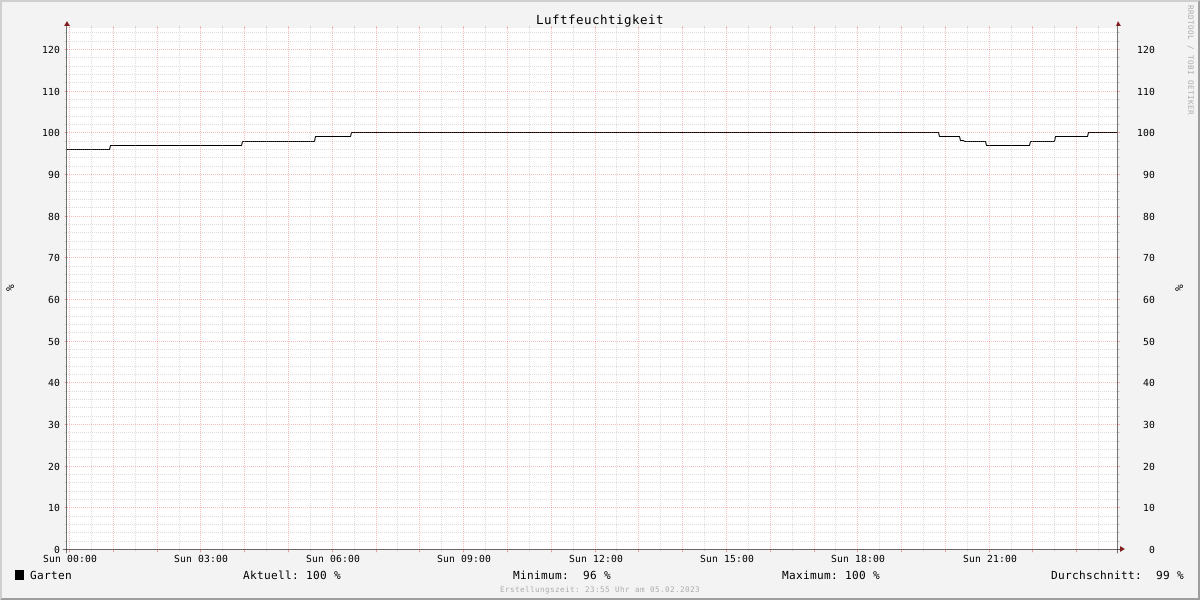Select the Garten legend label
This screenshot has width=1200, height=600.
(51, 575)
